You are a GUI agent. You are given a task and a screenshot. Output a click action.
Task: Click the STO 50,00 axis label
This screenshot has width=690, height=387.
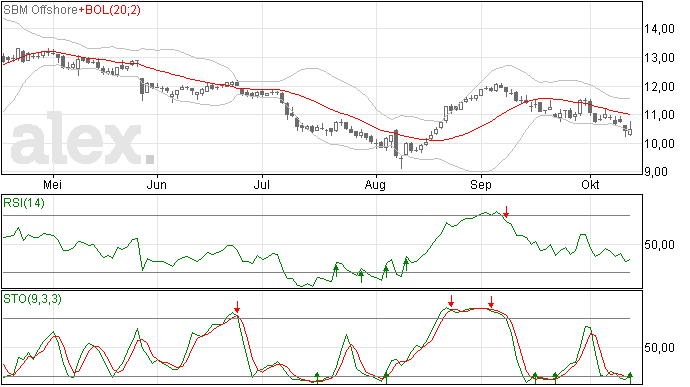click(659, 348)
